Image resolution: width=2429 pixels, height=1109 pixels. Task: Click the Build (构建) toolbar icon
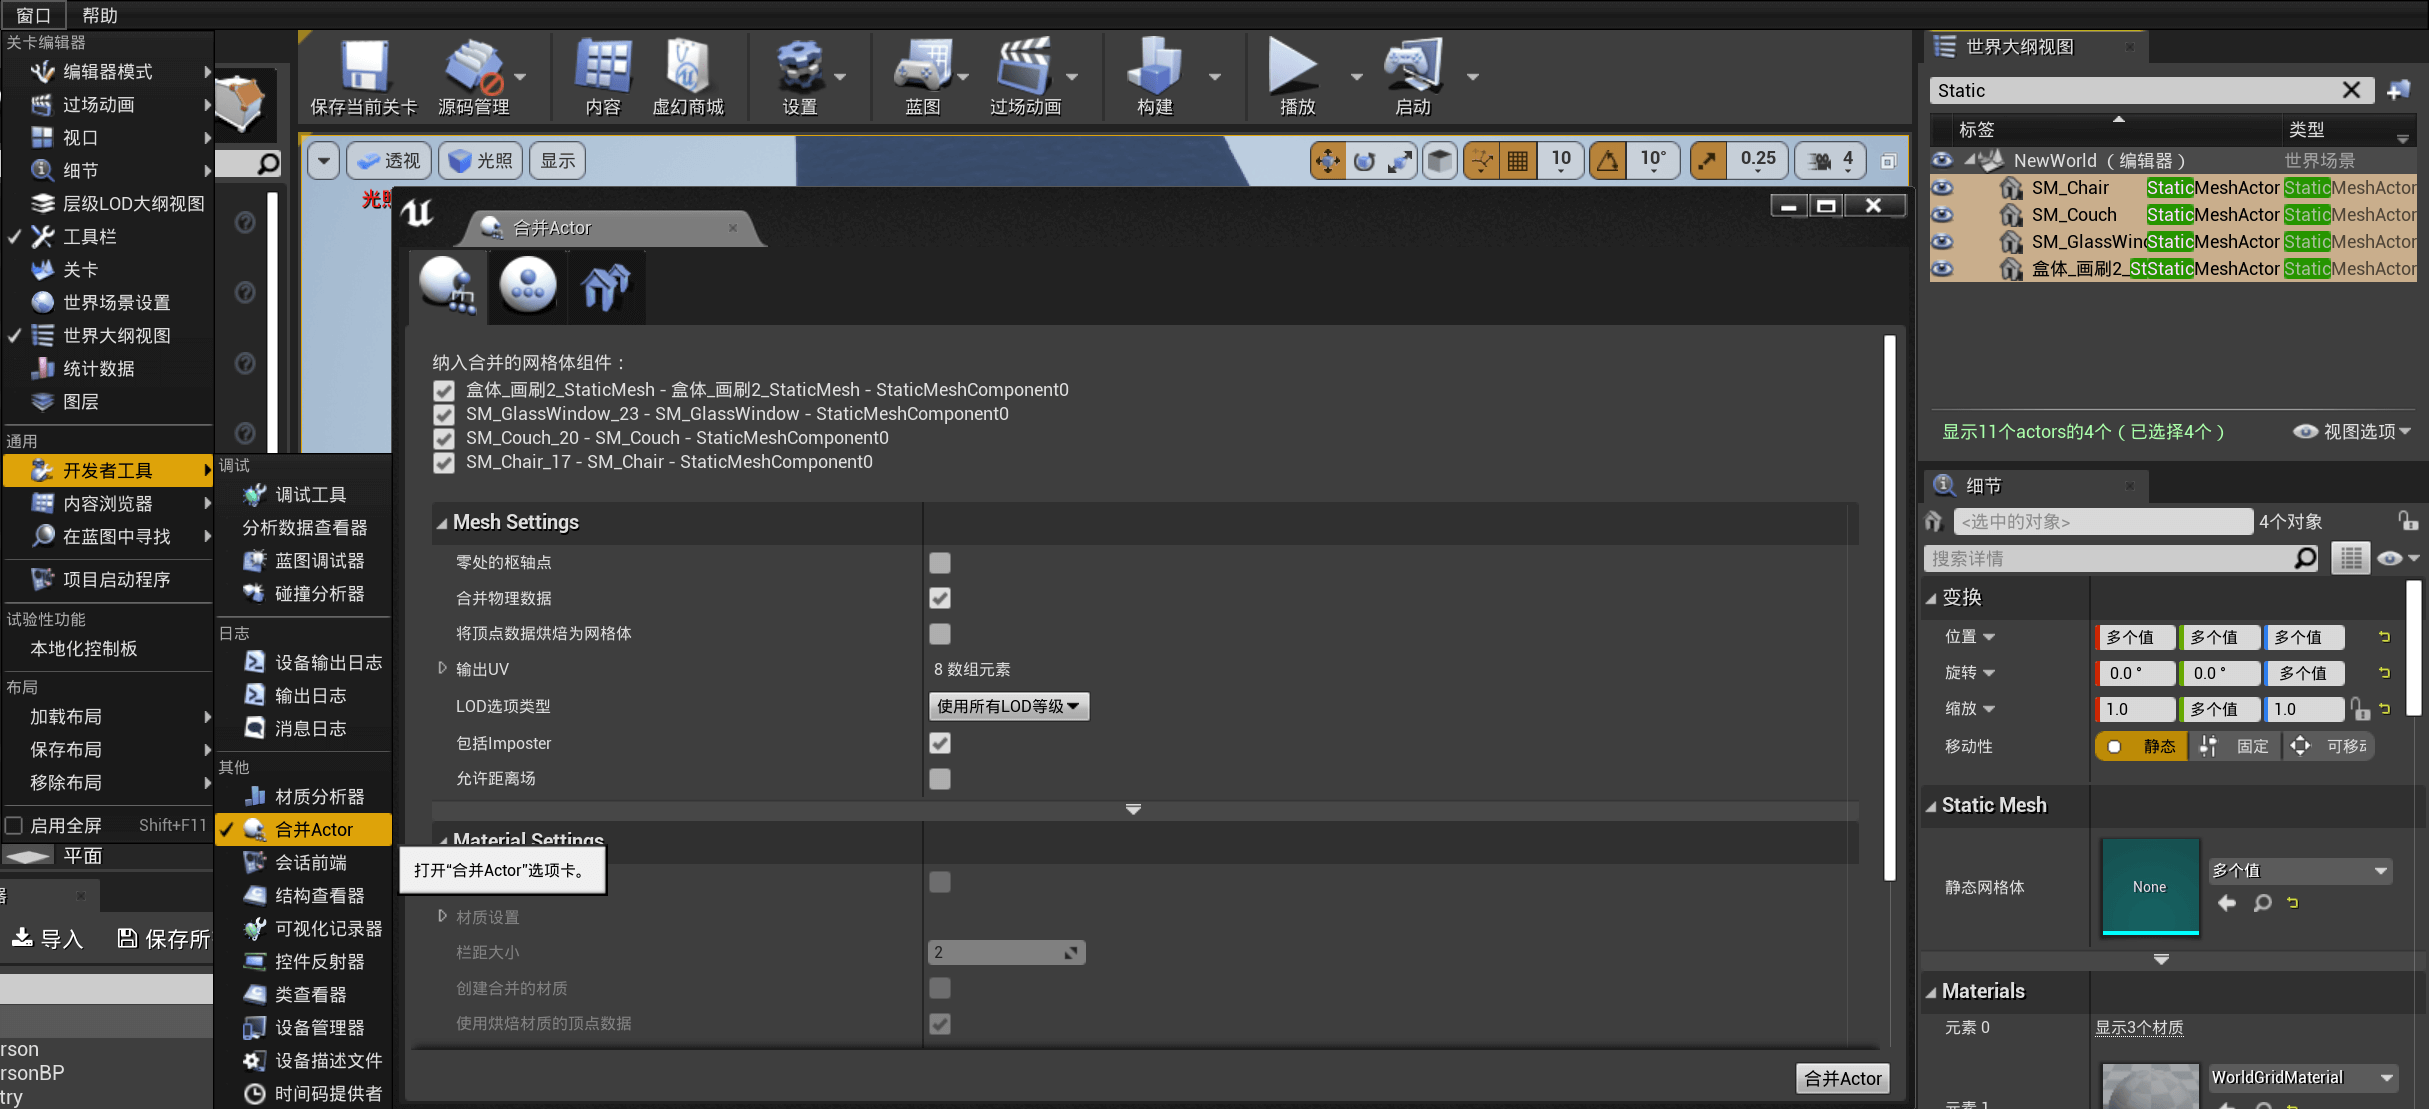coord(1154,77)
